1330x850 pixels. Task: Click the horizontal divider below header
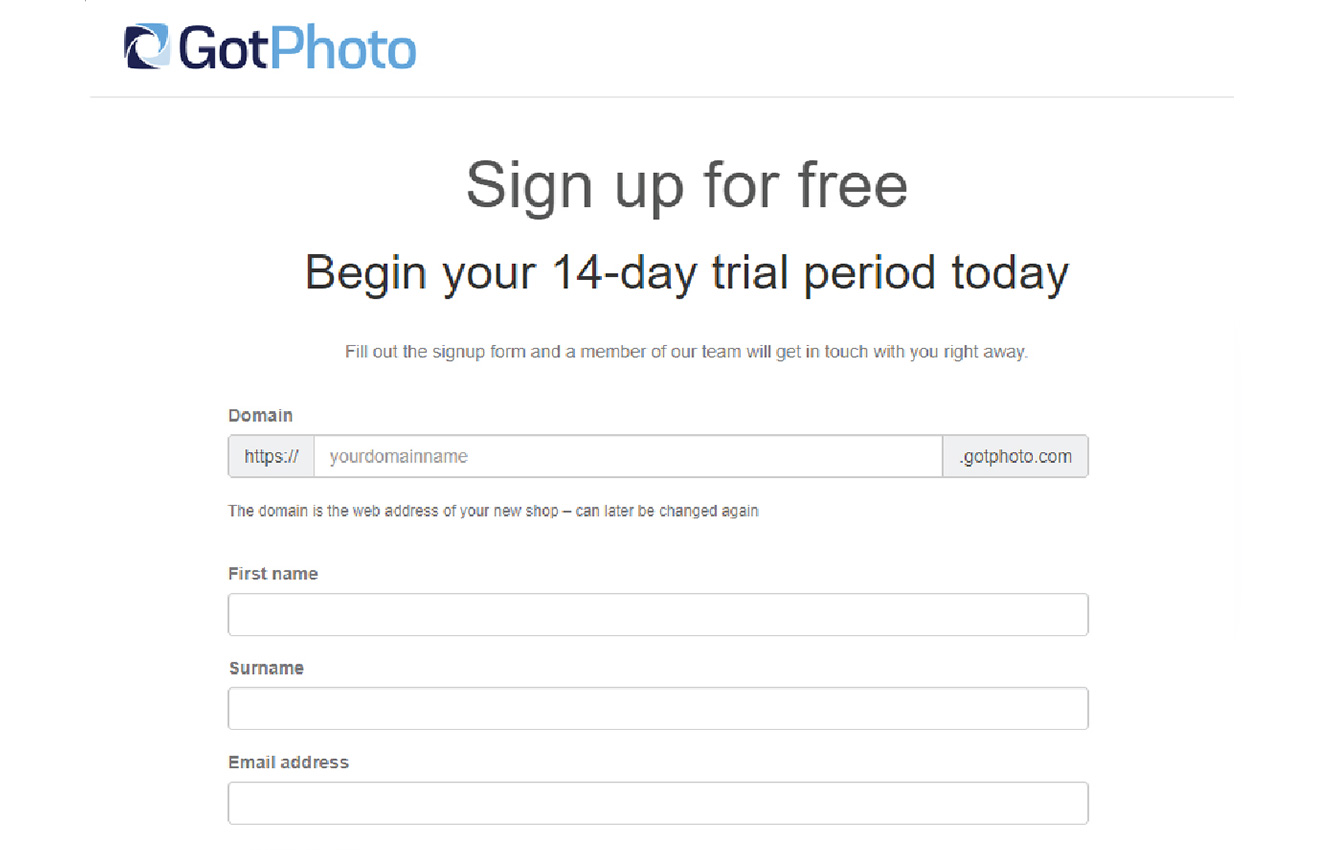coord(662,97)
